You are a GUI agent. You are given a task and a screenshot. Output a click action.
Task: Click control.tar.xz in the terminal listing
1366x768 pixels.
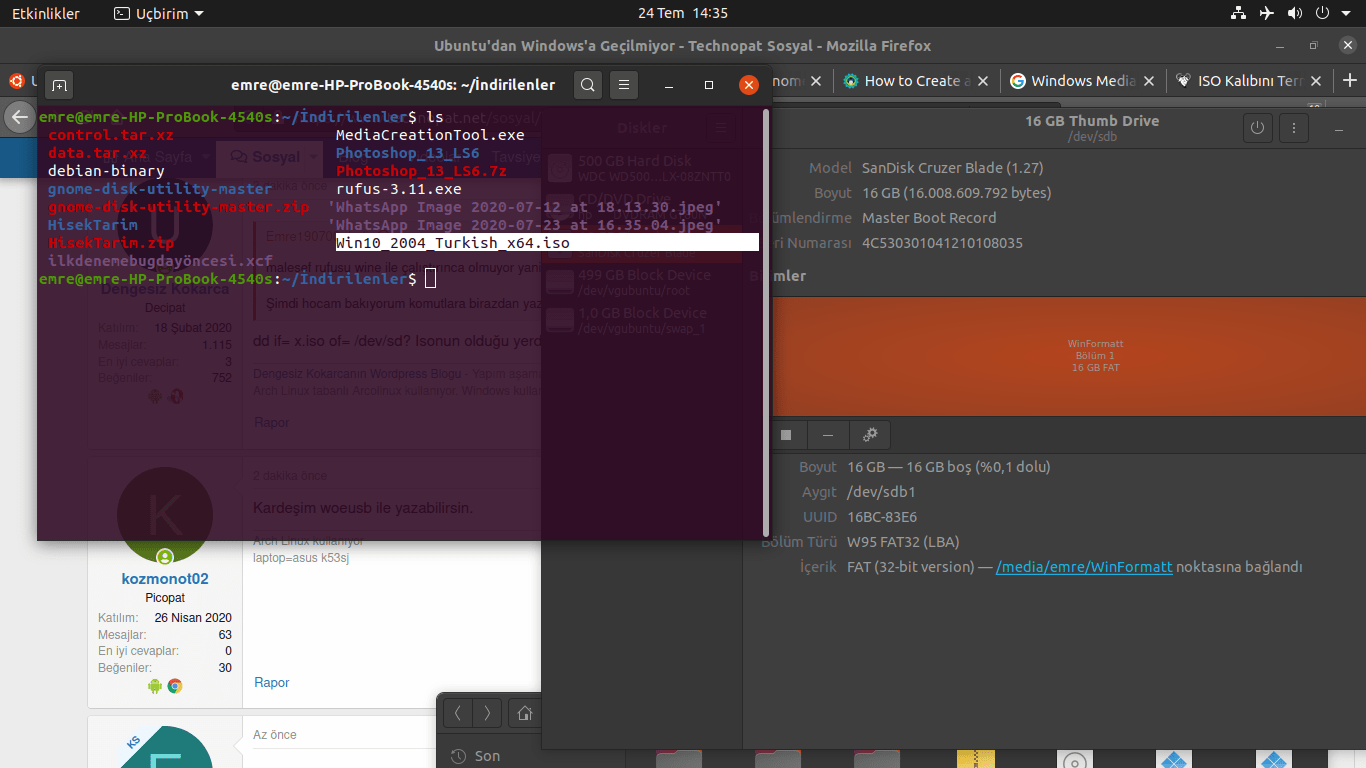(x=111, y=135)
